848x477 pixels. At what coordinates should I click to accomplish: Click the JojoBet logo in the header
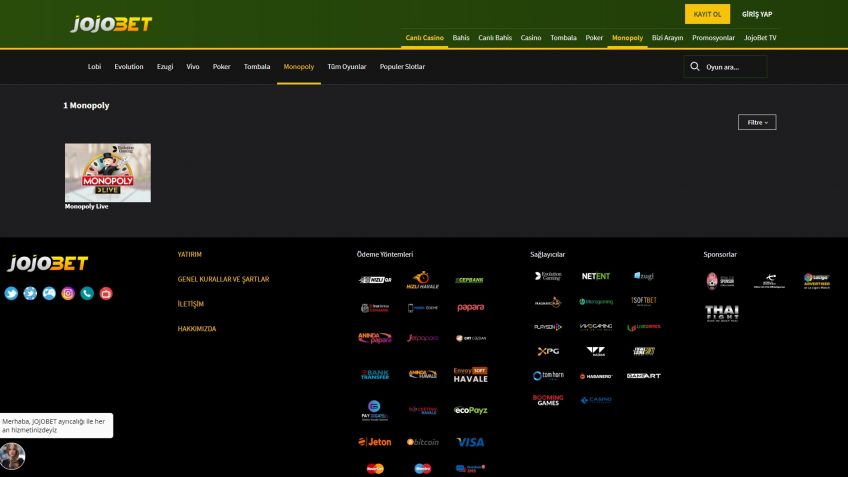(x=111, y=23)
